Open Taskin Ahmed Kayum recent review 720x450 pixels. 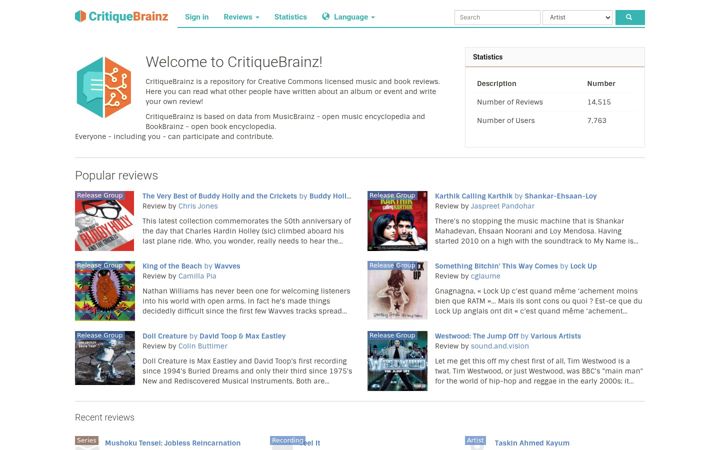532,443
